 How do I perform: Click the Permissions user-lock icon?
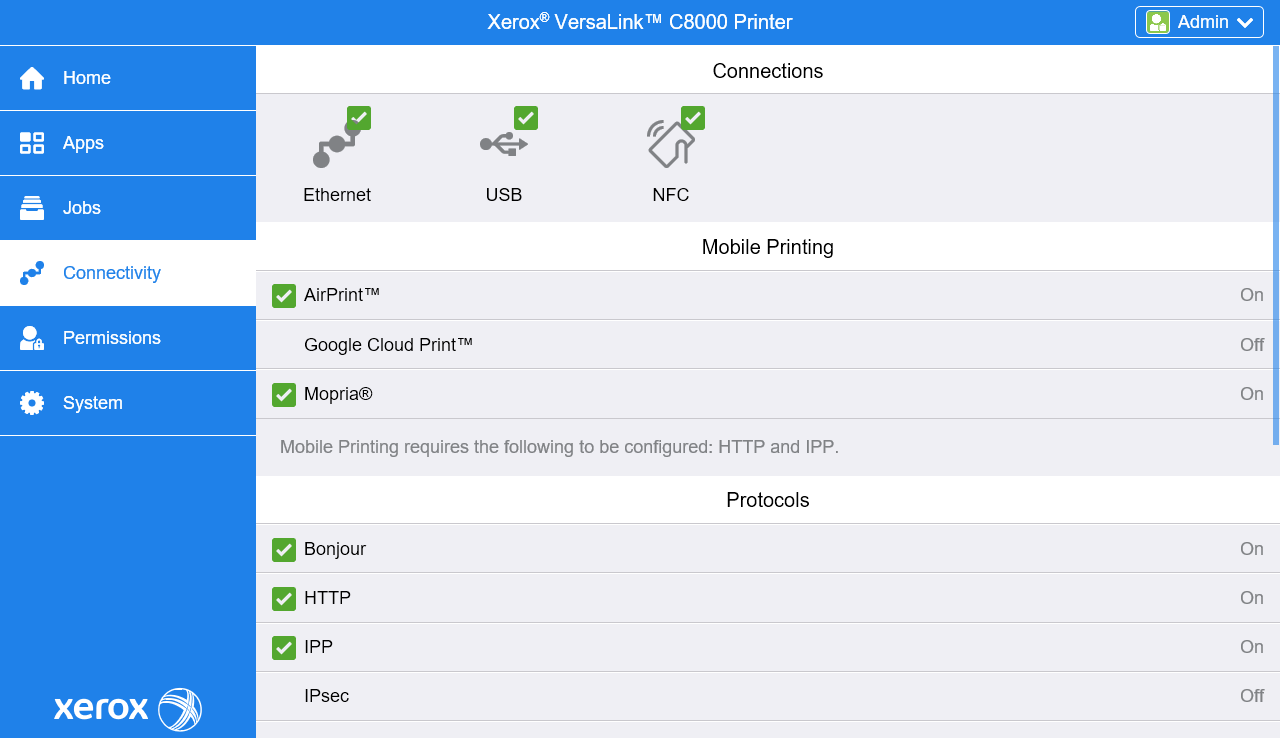click(32, 338)
